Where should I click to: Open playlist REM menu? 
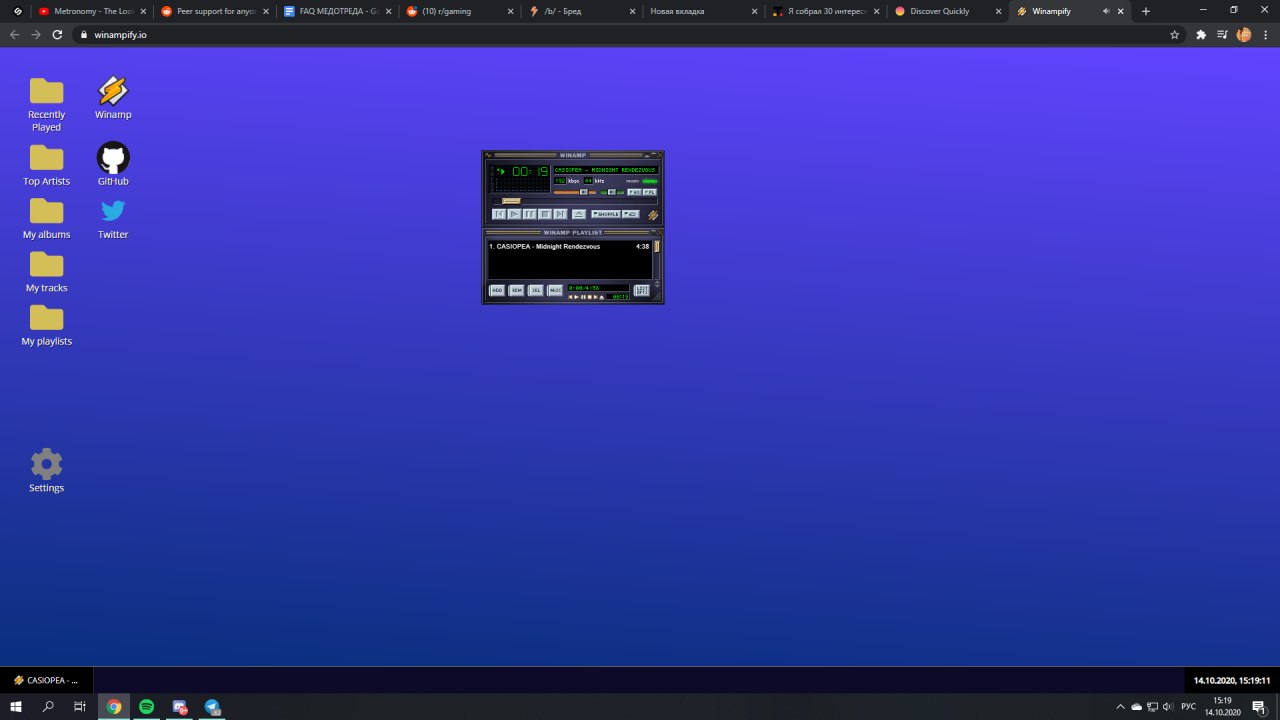[516, 290]
